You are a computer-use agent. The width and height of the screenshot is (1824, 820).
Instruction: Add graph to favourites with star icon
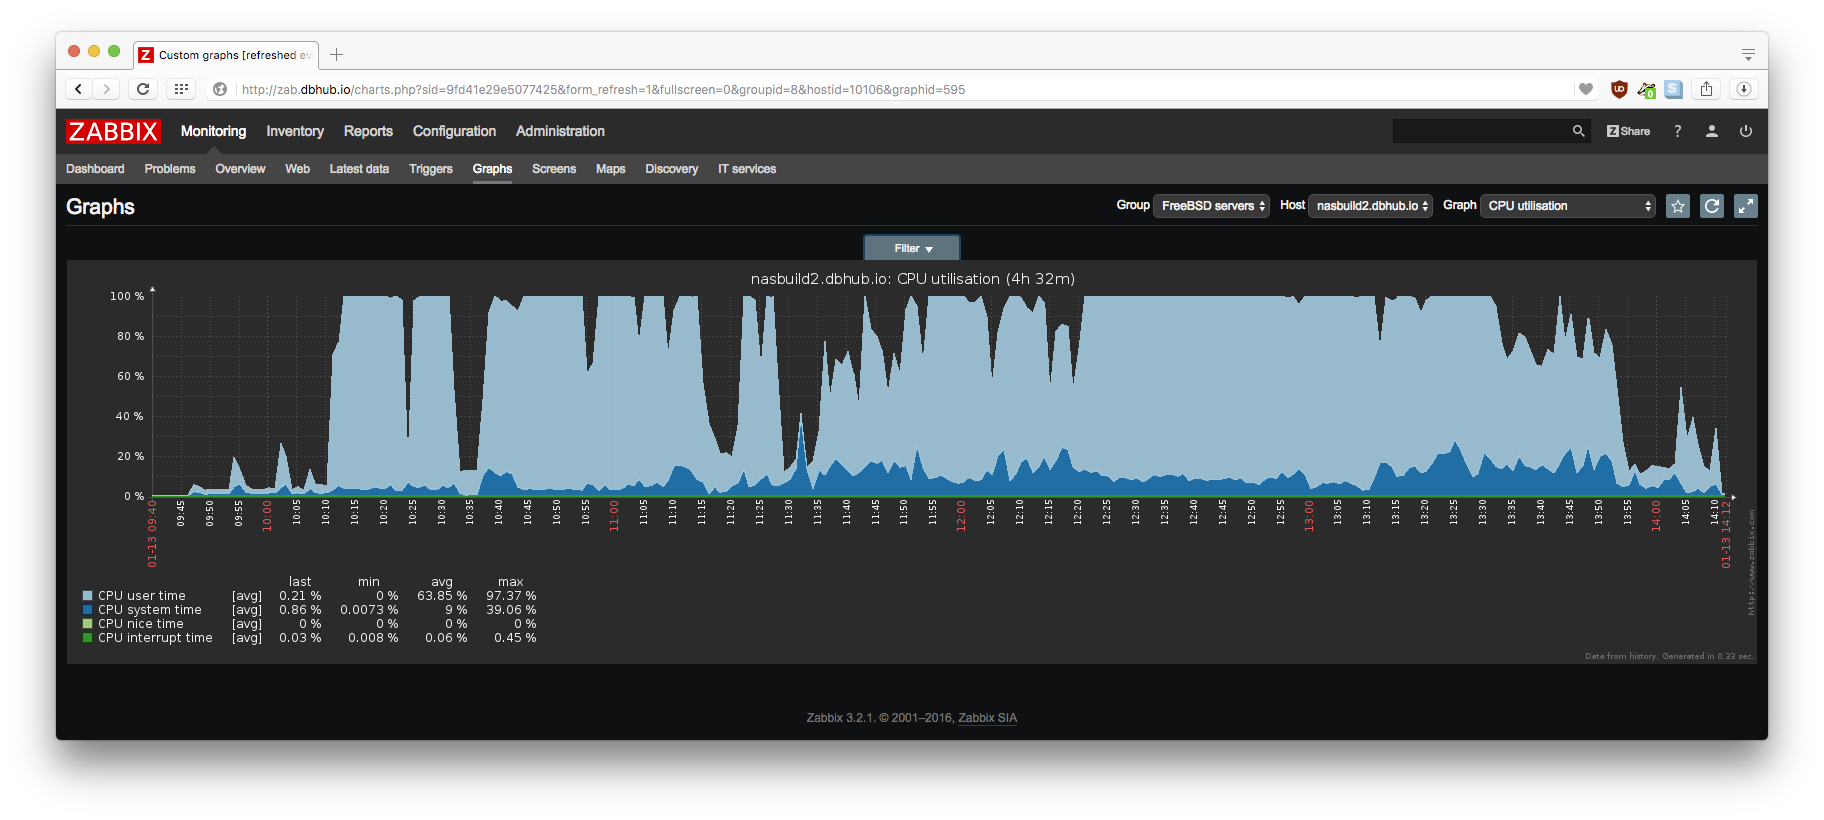1678,206
